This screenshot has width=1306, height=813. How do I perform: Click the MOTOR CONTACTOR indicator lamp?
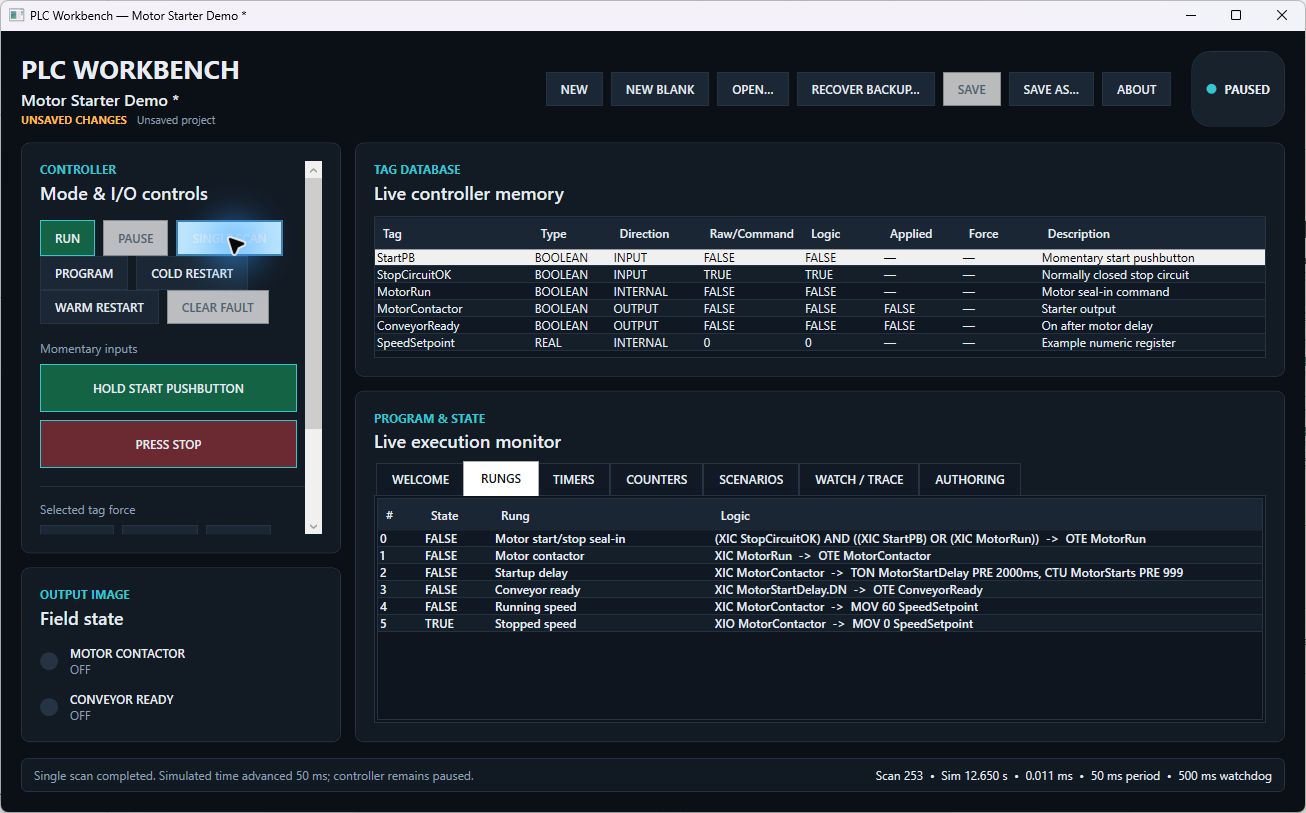pos(49,661)
